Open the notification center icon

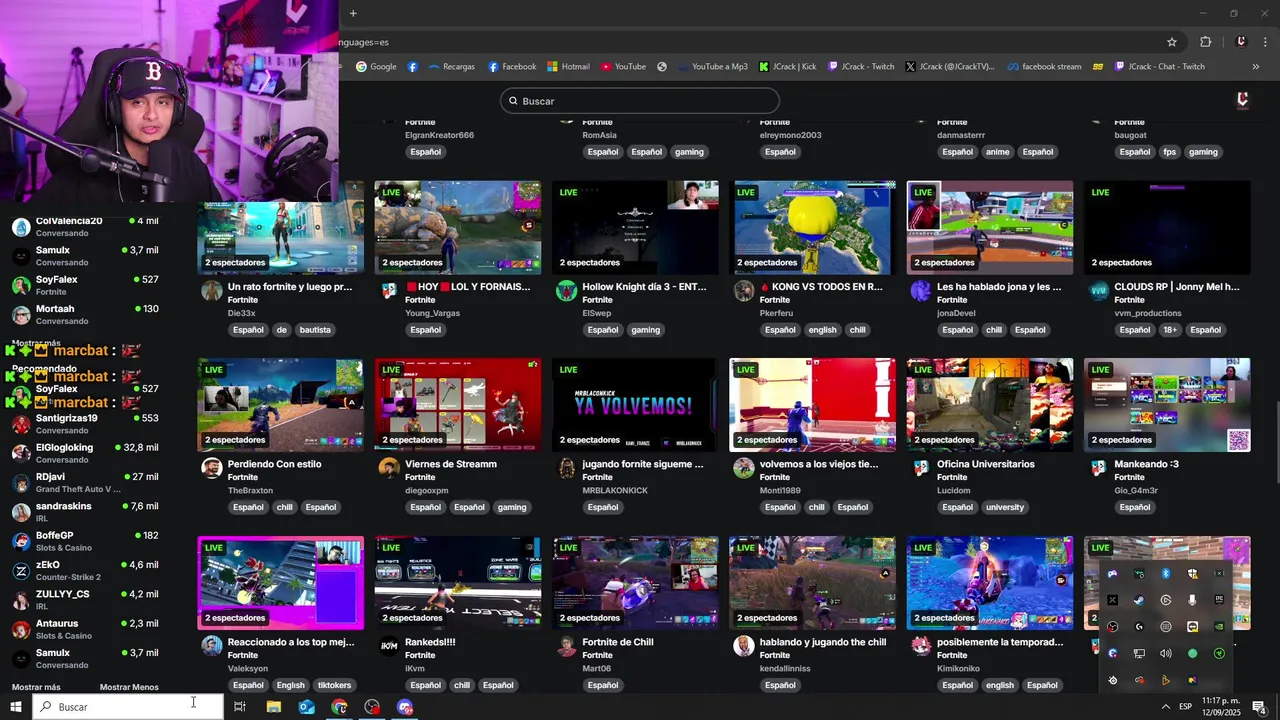tap(1259, 707)
